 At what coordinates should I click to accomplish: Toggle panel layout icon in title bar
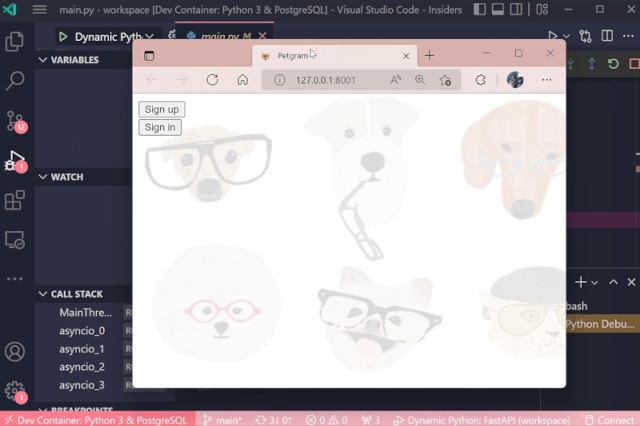tap(498, 9)
